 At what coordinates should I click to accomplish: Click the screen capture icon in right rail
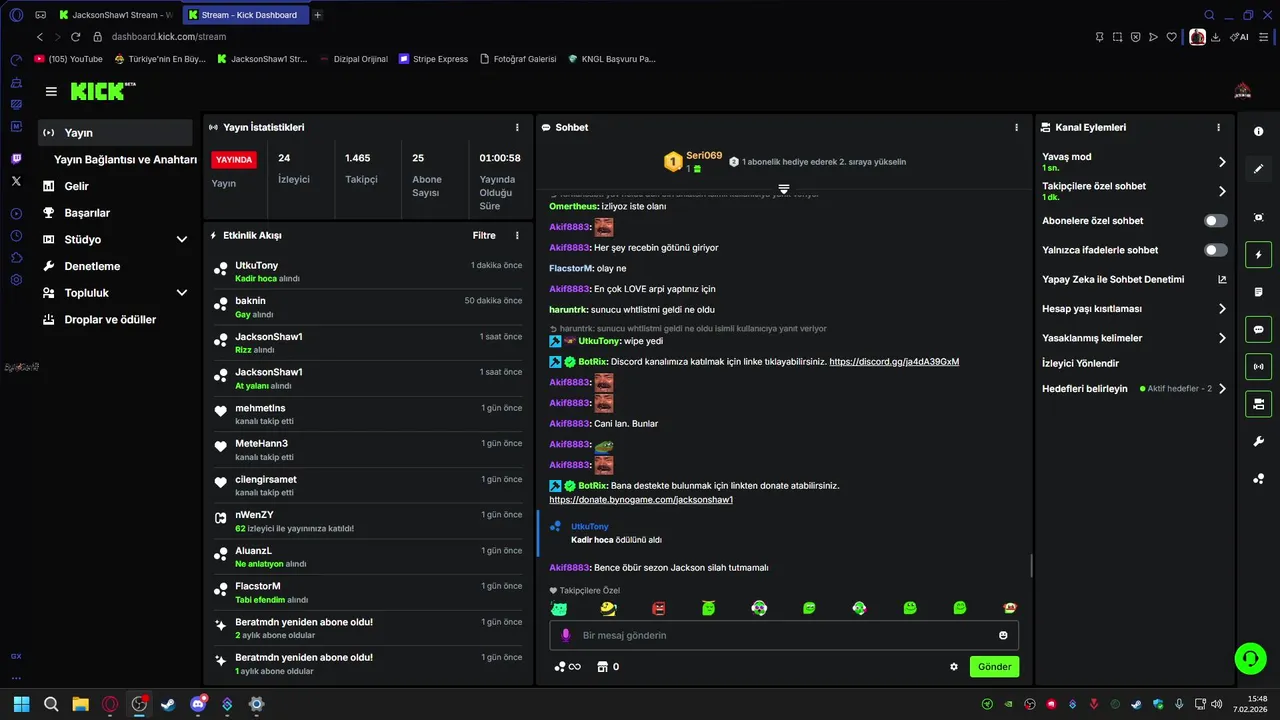[1258, 217]
